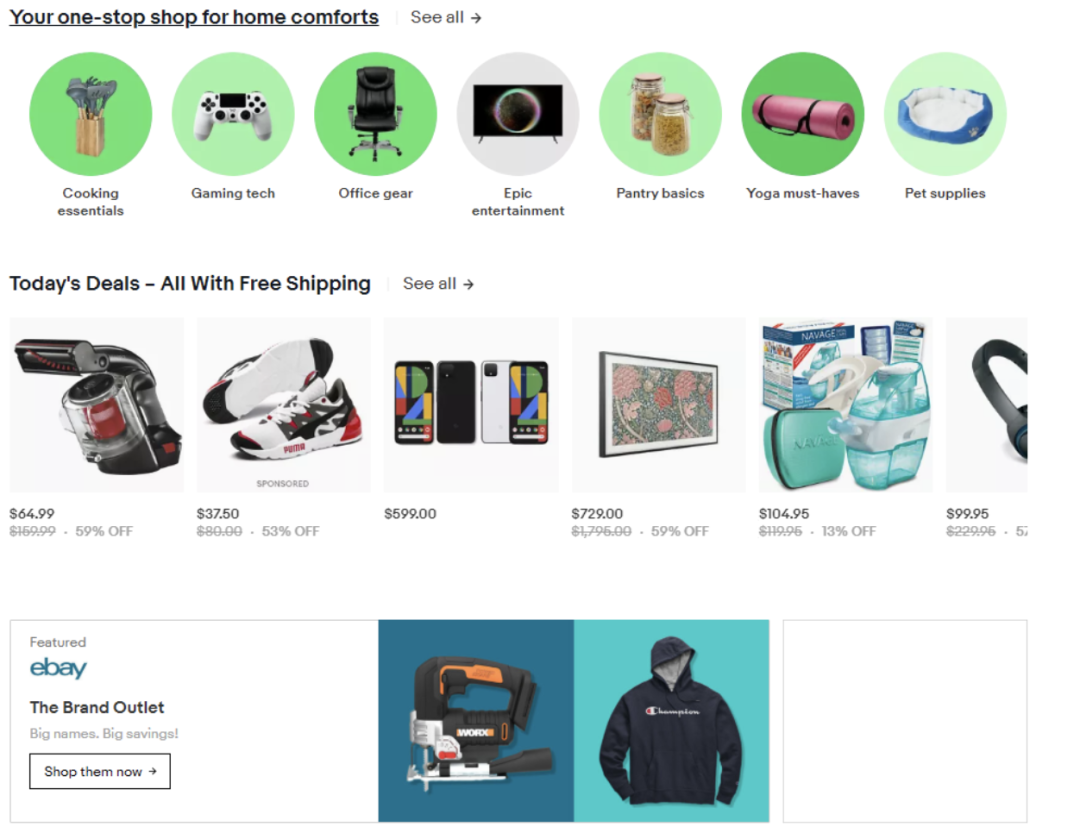Open the Pantry basics jars icon

coord(661,114)
